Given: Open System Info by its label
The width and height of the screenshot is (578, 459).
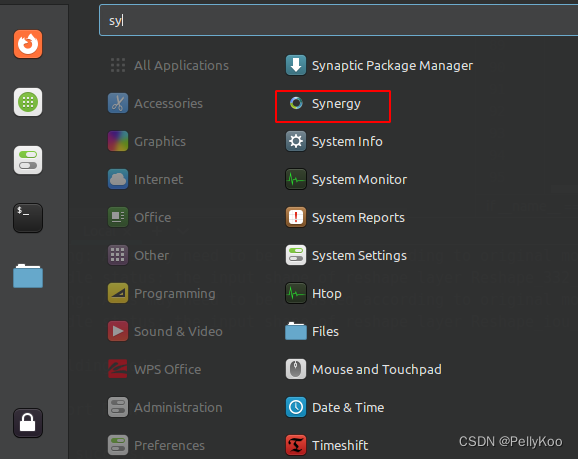Looking at the screenshot, I should pos(347,142).
